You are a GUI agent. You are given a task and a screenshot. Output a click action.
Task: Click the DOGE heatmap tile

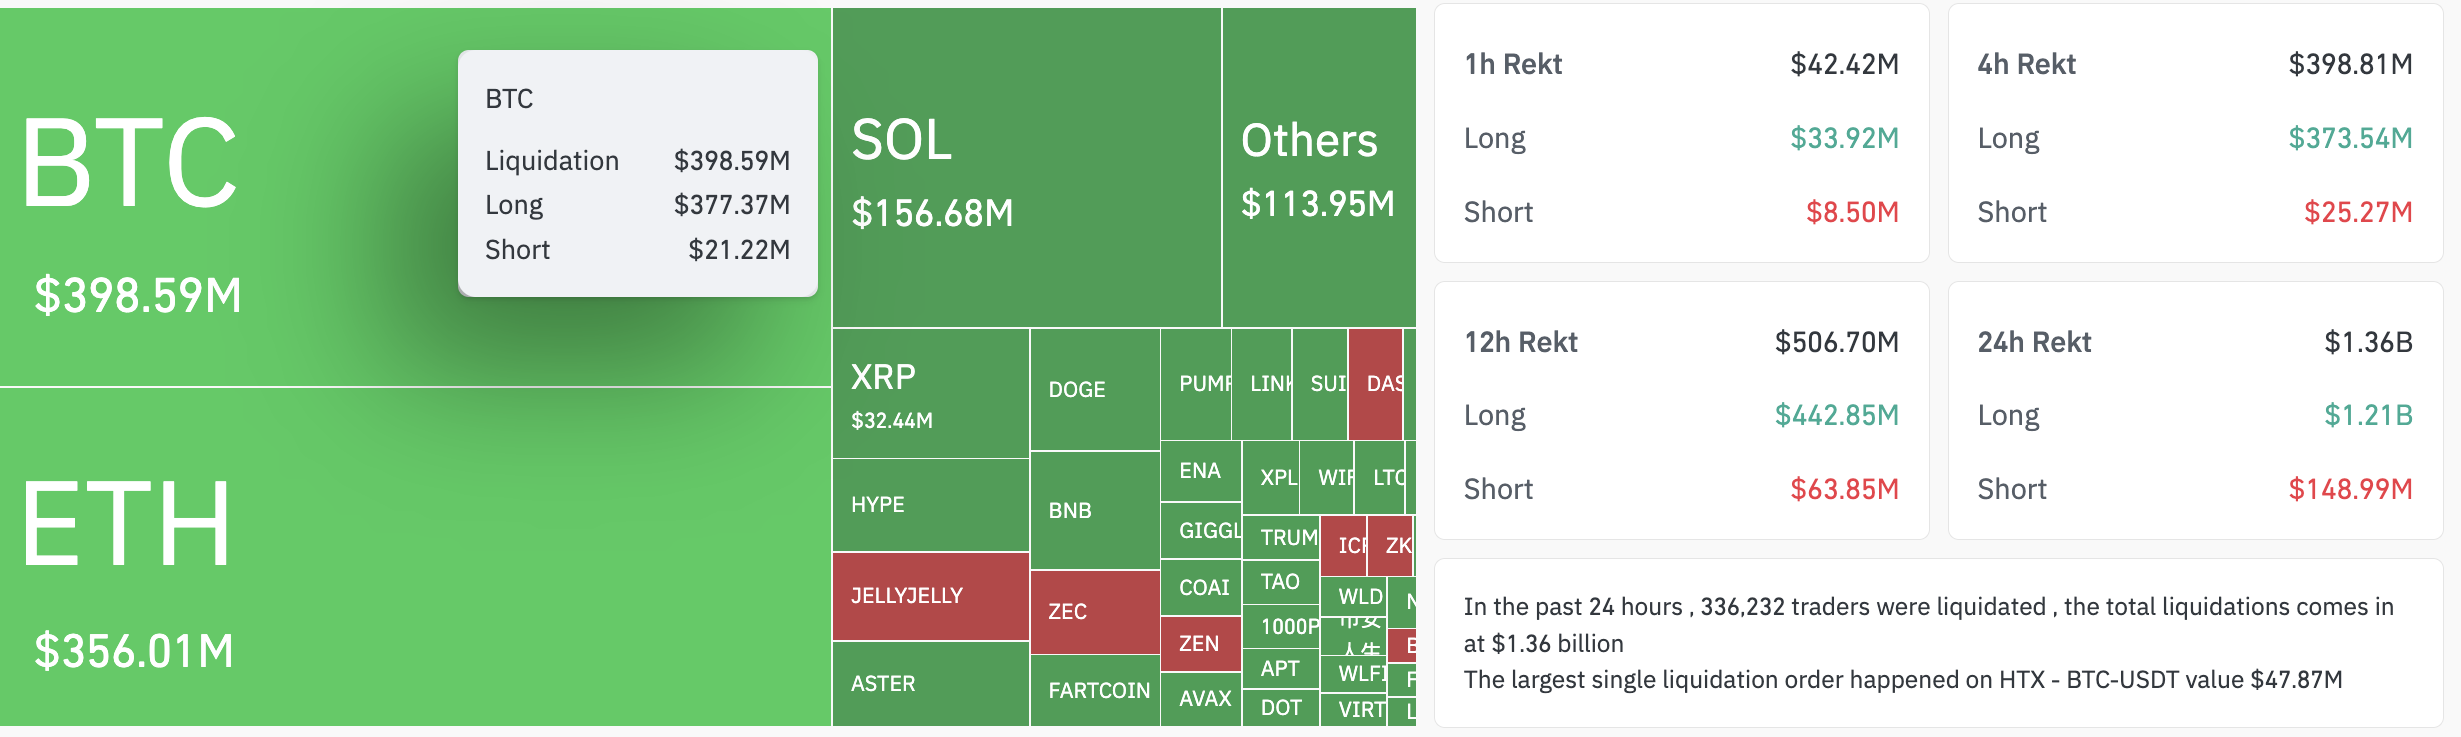pyautogui.click(x=1094, y=390)
